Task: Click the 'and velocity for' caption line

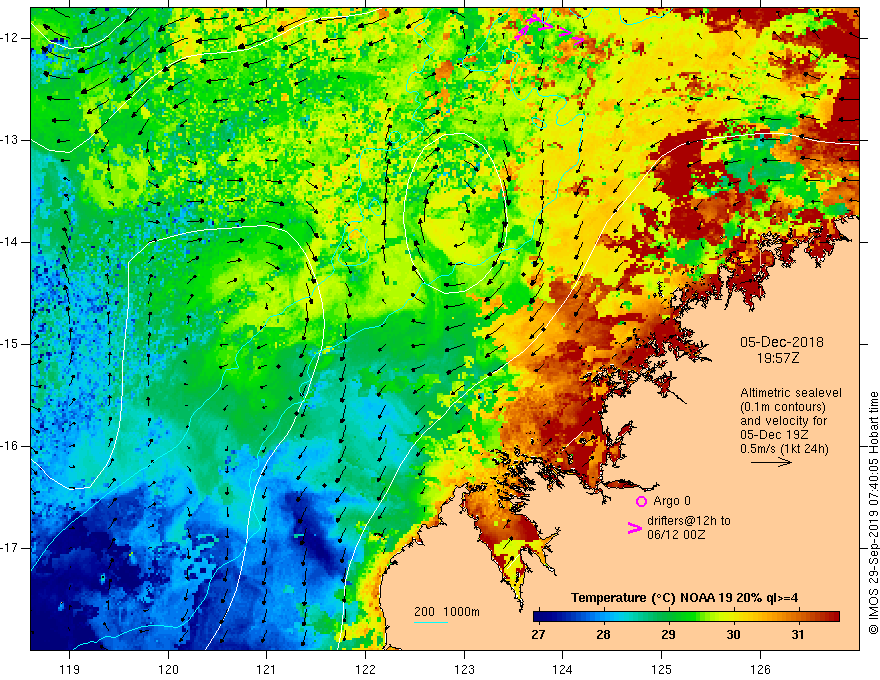Action: pyautogui.click(x=783, y=421)
